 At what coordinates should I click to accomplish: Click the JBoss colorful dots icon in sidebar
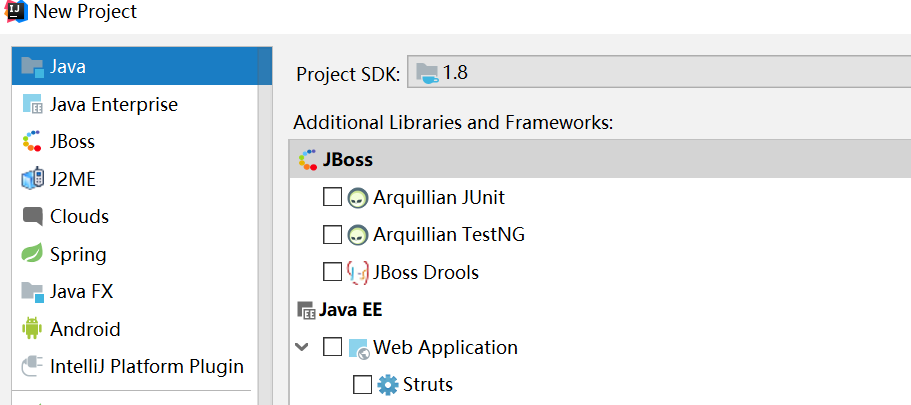pyautogui.click(x=32, y=141)
